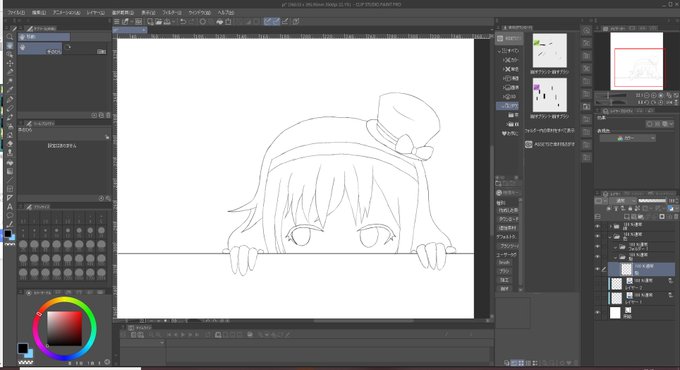Image resolution: width=680 pixels, height=370 pixels.
Task: Click フォルダー内の素材をすべて表示 link
Action: pos(549,130)
